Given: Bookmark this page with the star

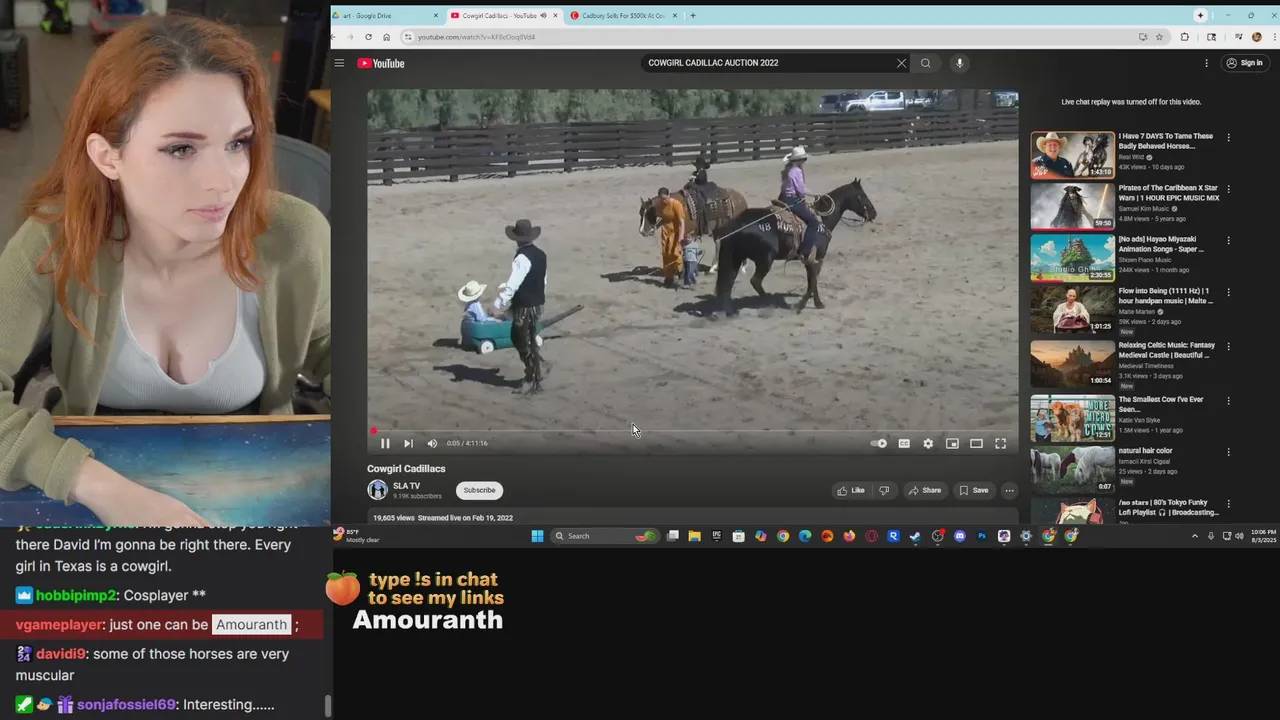Looking at the screenshot, I should click(1159, 37).
